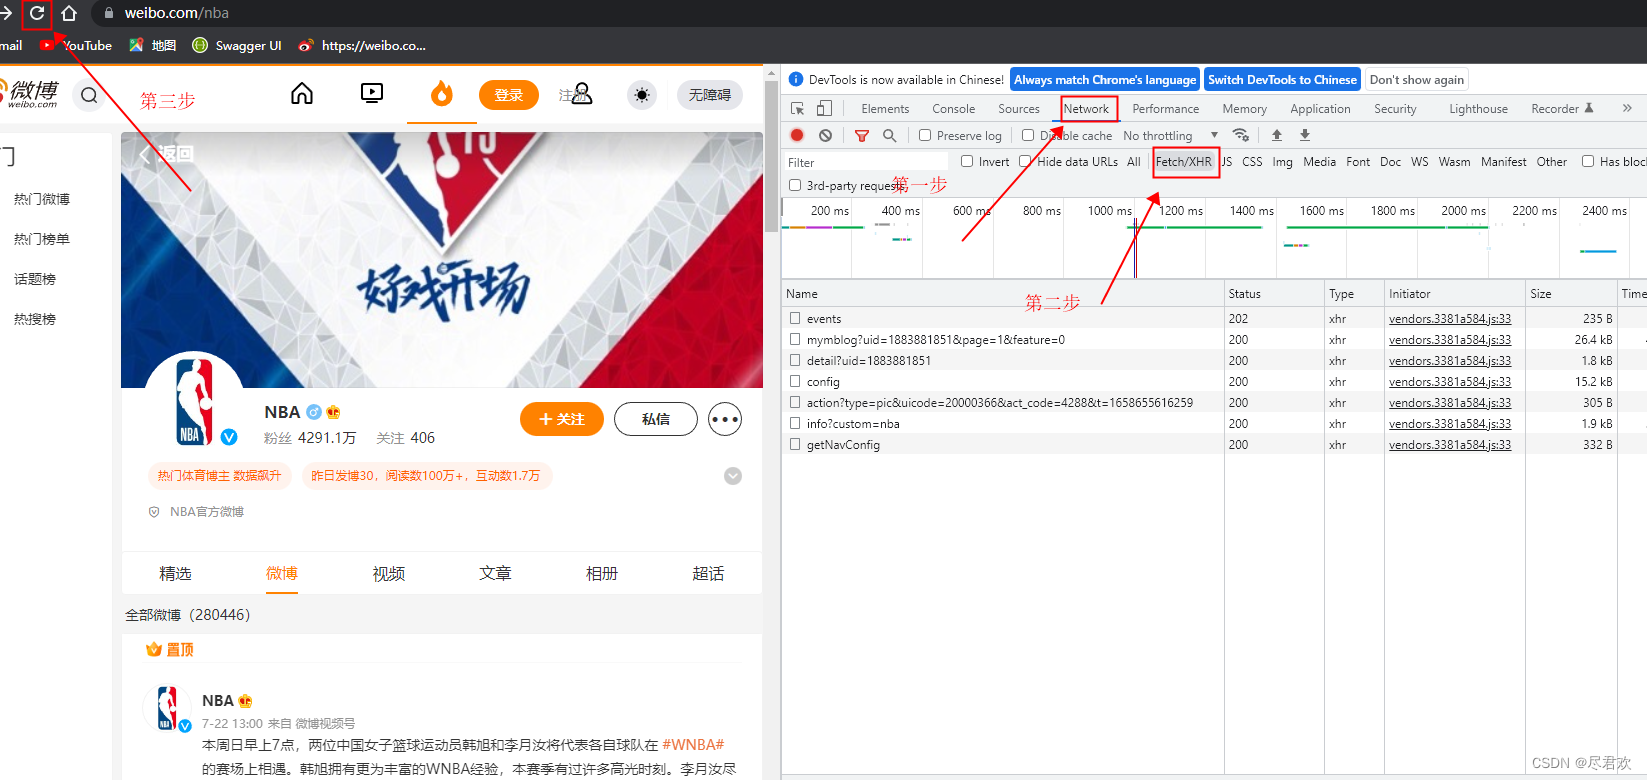This screenshot has height=780, width=1647.
Task: Click #WNBA# hashtag link in post
Action: pos(693,745)
